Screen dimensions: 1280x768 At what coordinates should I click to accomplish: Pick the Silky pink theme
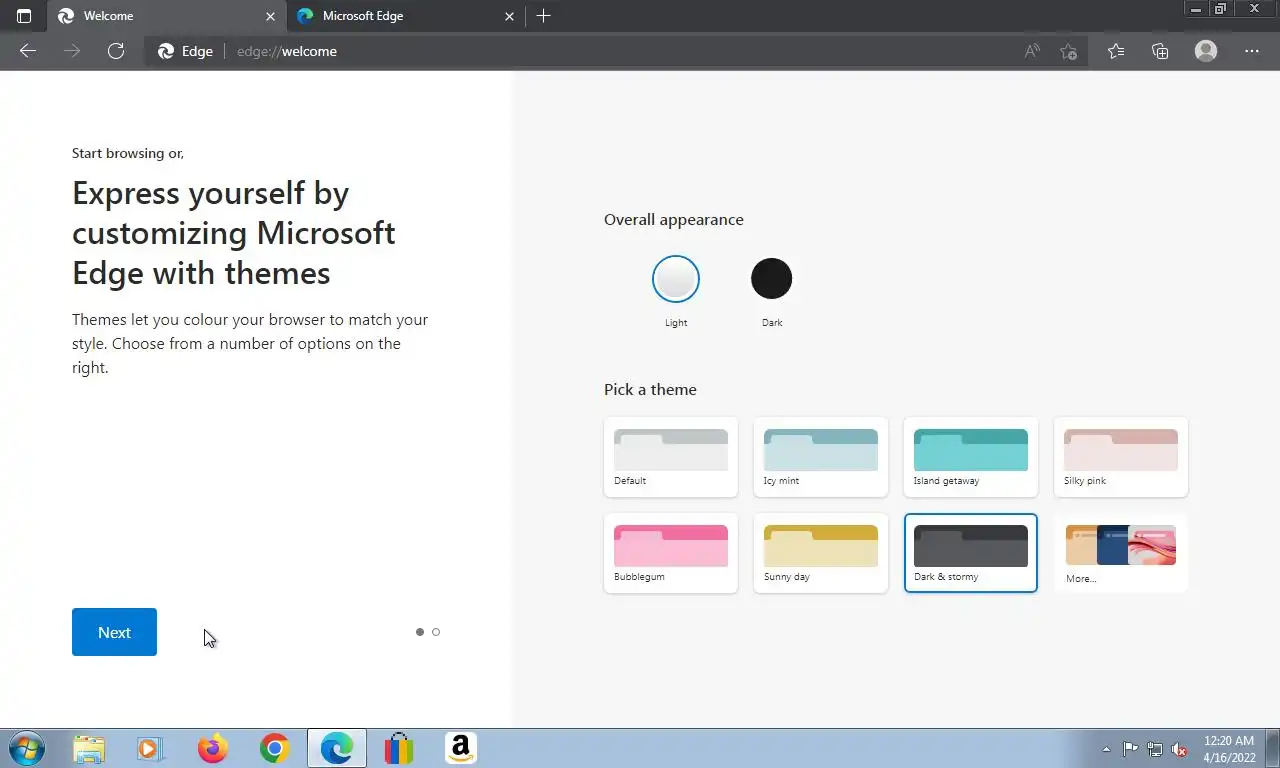[1121, 457]
